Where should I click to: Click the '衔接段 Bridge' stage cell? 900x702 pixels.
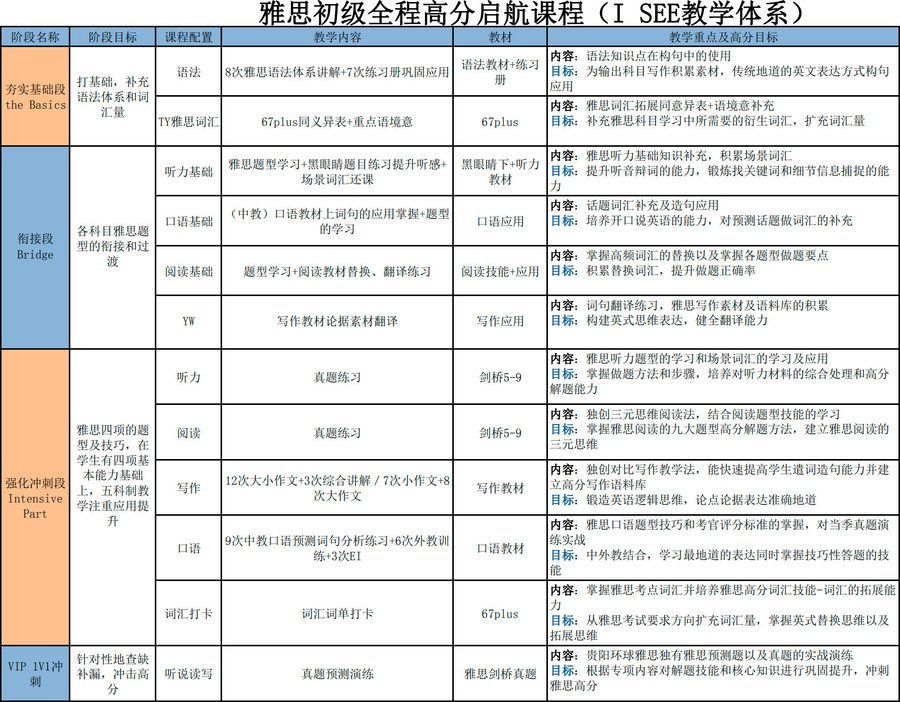35,247
